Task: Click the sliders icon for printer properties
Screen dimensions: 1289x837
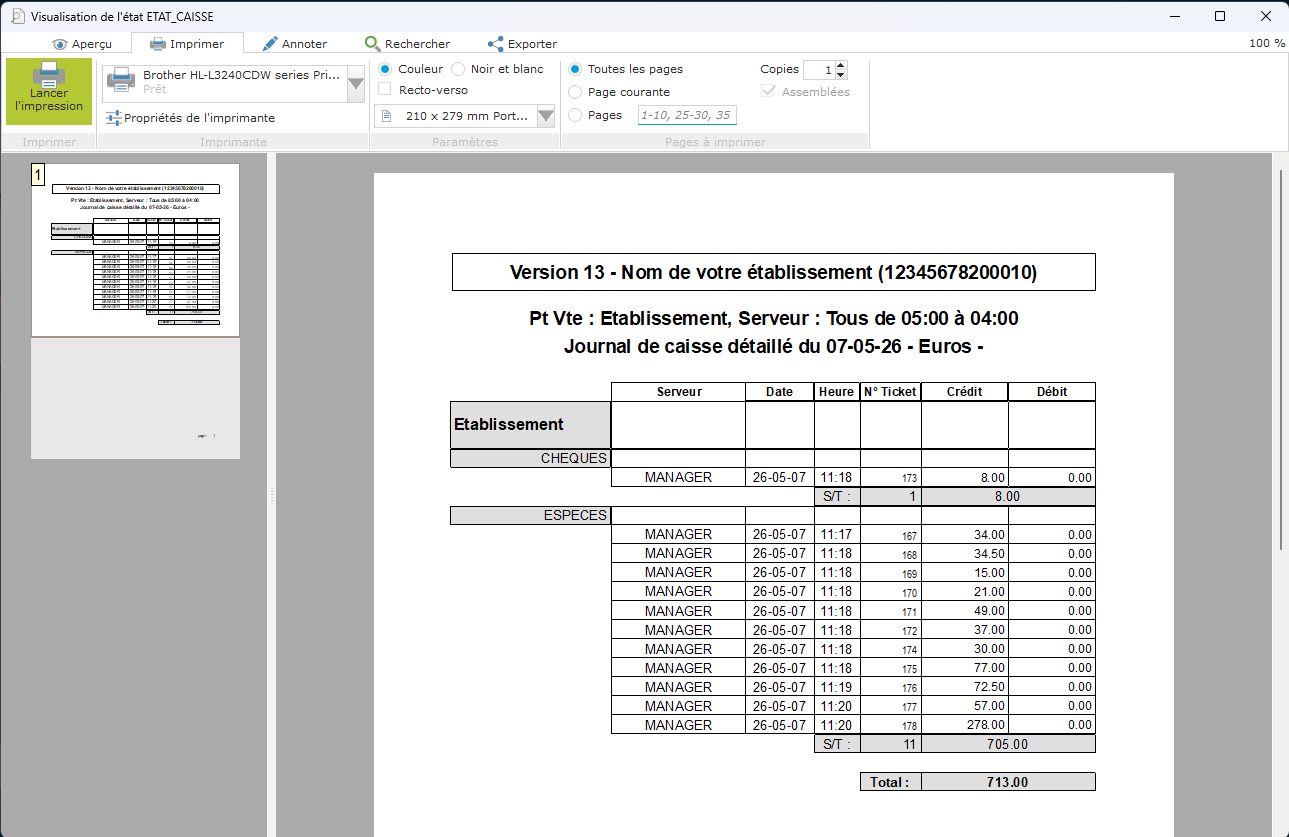Action: 114,117
